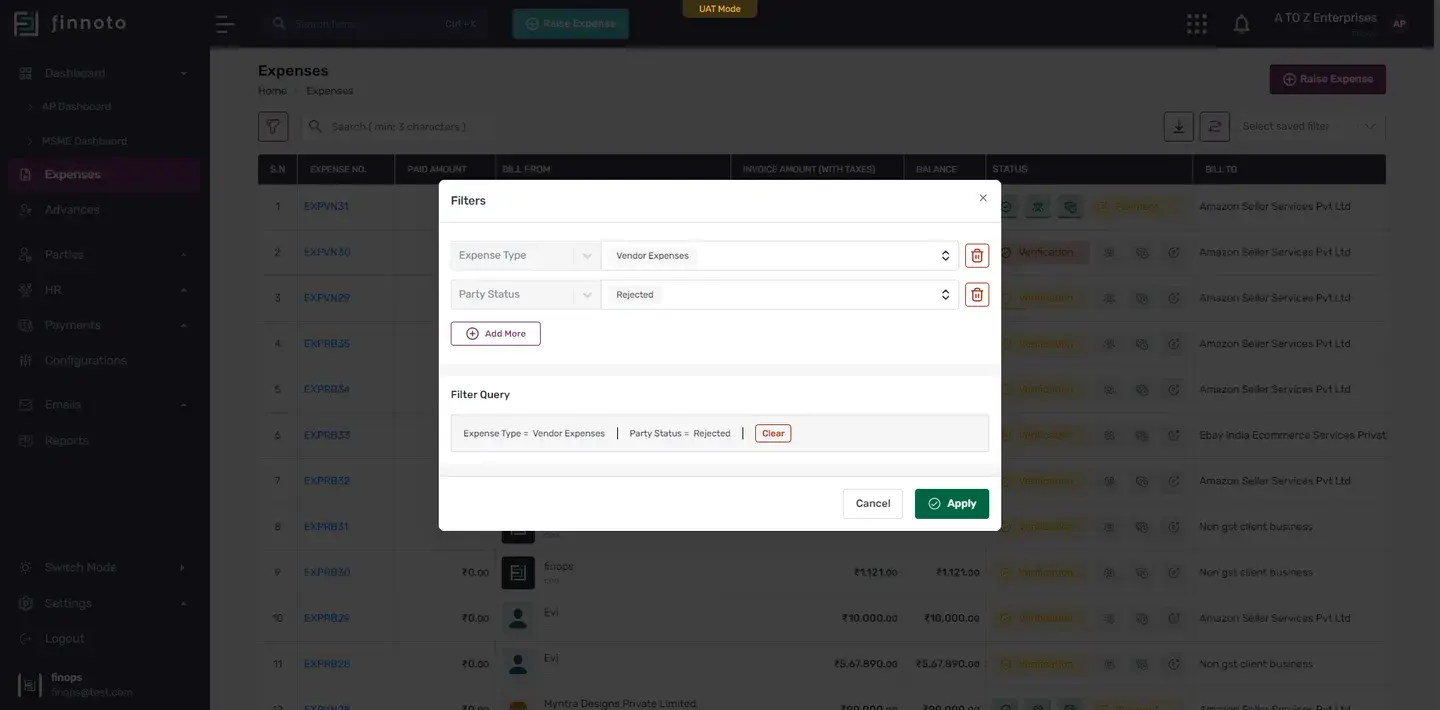Click the coins icon in the EXPRB33 row
The image size is (1440, 710).
click(1142, 436)
